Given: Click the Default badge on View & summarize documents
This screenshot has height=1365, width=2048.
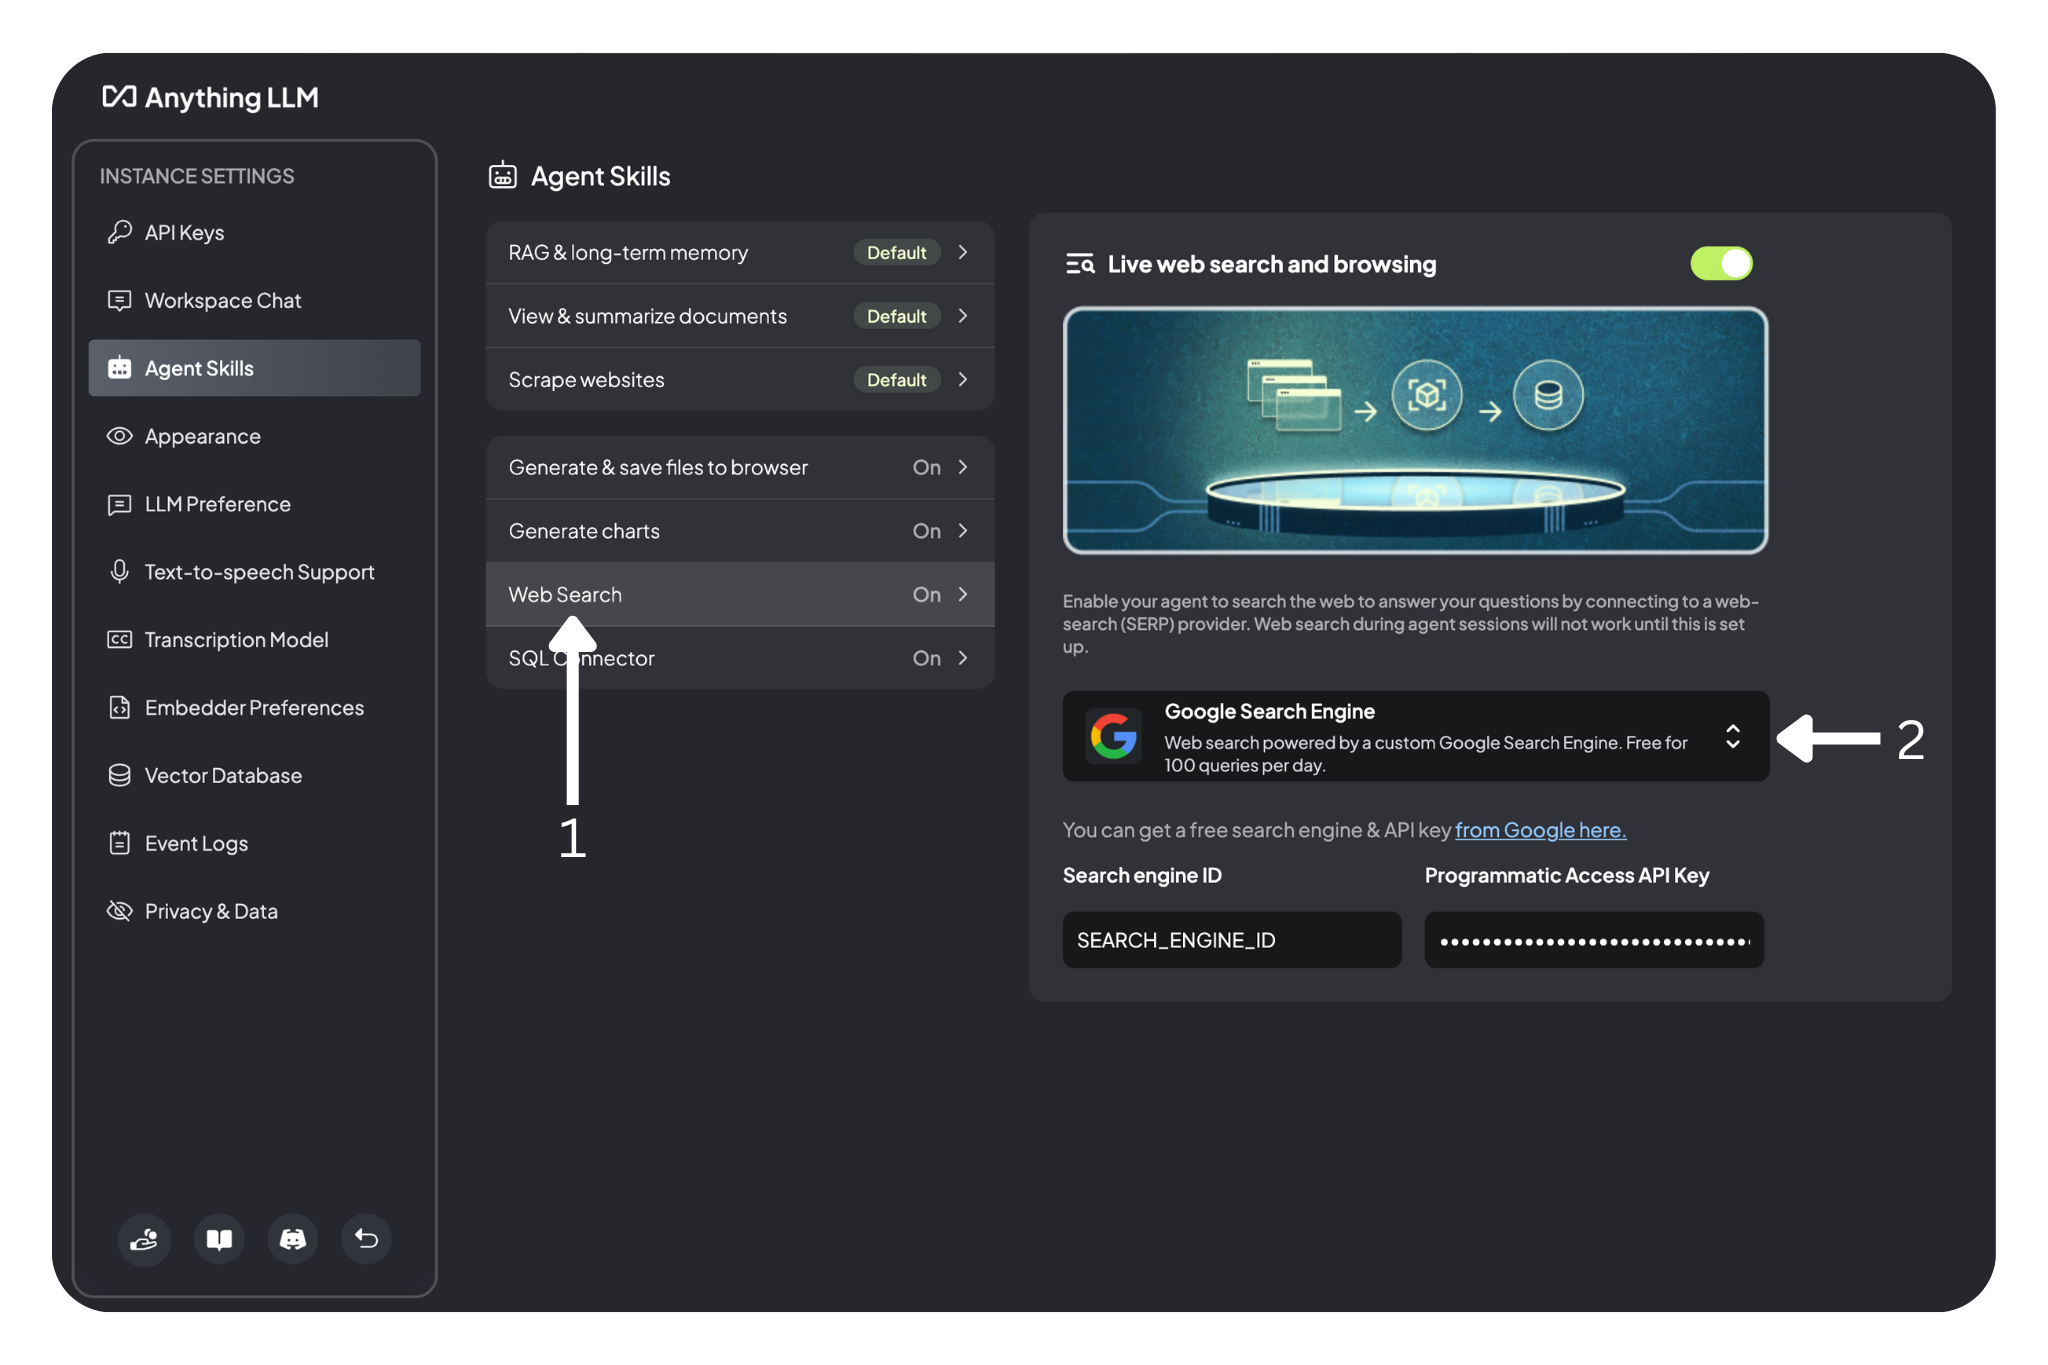Looking at the screenshot, I should (x=897, y=316).
